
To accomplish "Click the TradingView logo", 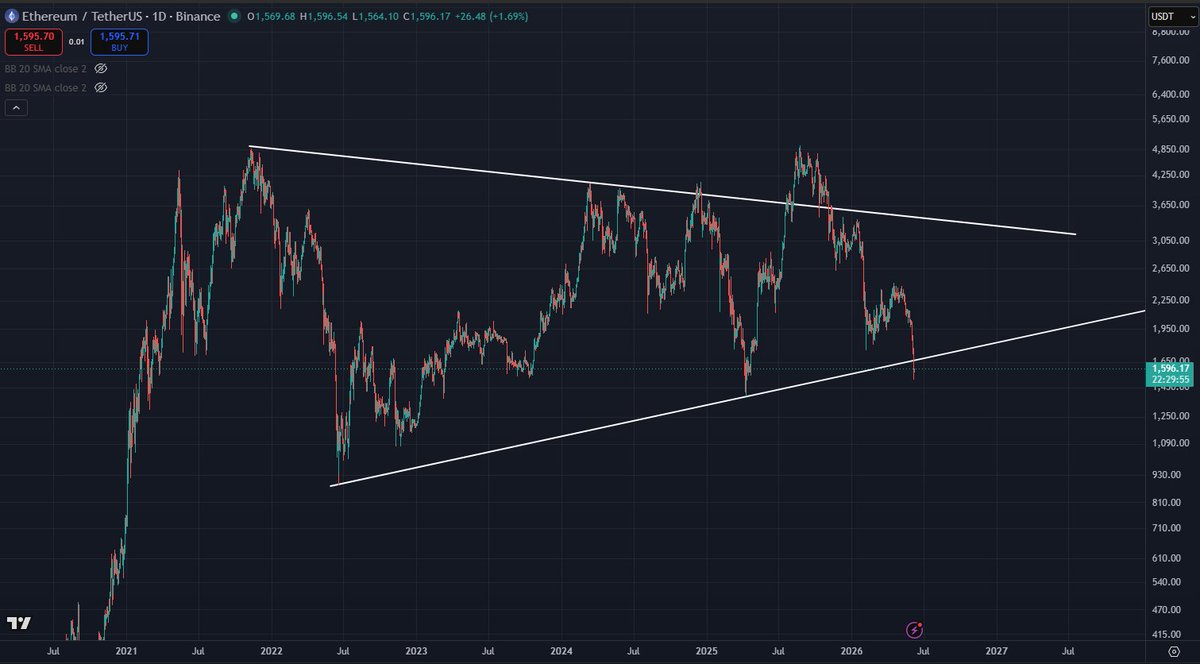I will point(19,622).
